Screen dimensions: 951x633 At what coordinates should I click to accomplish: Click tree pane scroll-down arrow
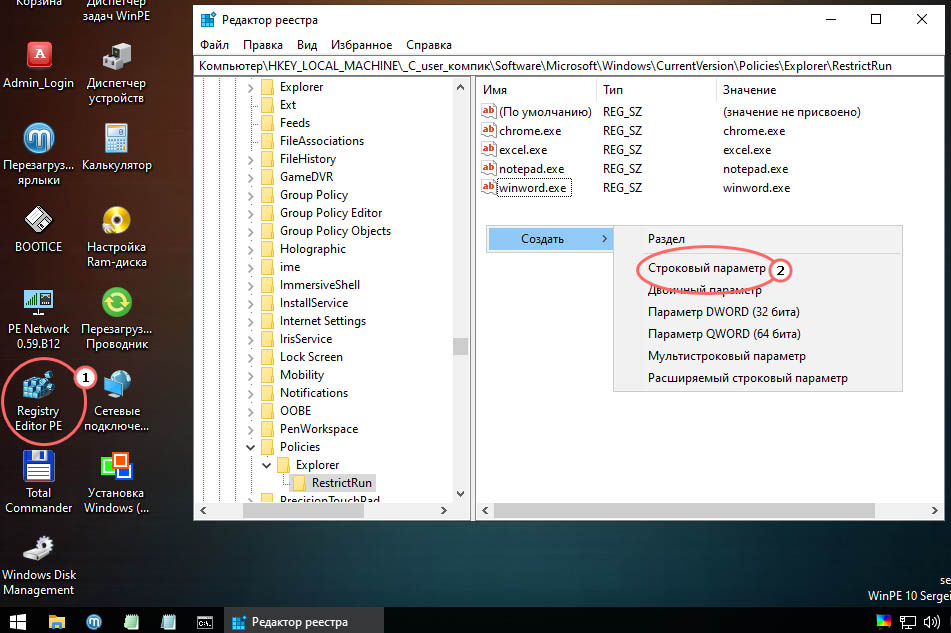pos(460,494)
